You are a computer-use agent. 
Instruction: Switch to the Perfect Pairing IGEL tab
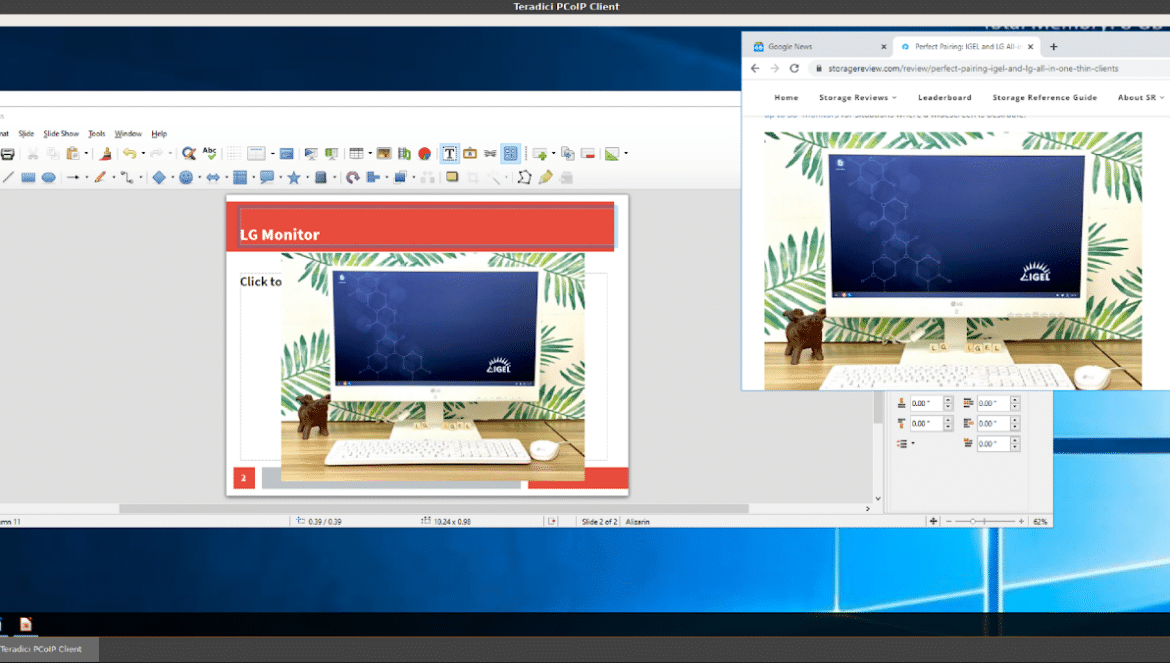point(967,46)
